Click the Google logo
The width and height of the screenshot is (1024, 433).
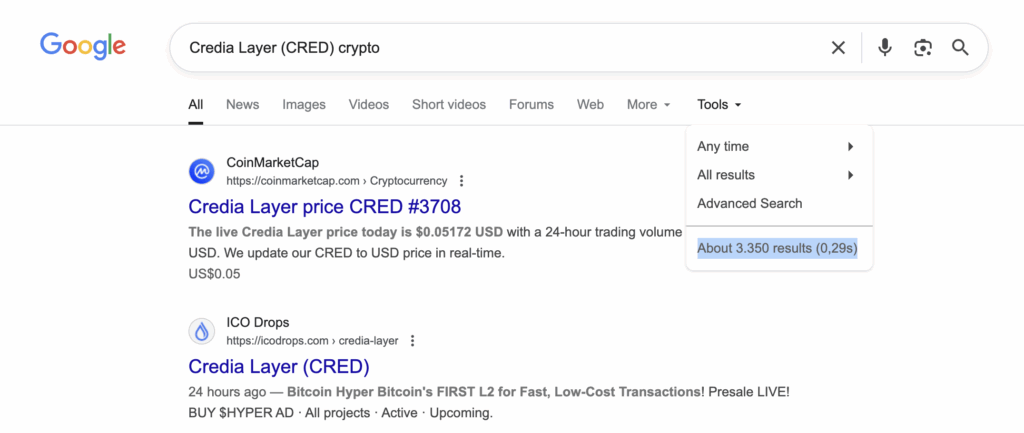click(83, 46)
